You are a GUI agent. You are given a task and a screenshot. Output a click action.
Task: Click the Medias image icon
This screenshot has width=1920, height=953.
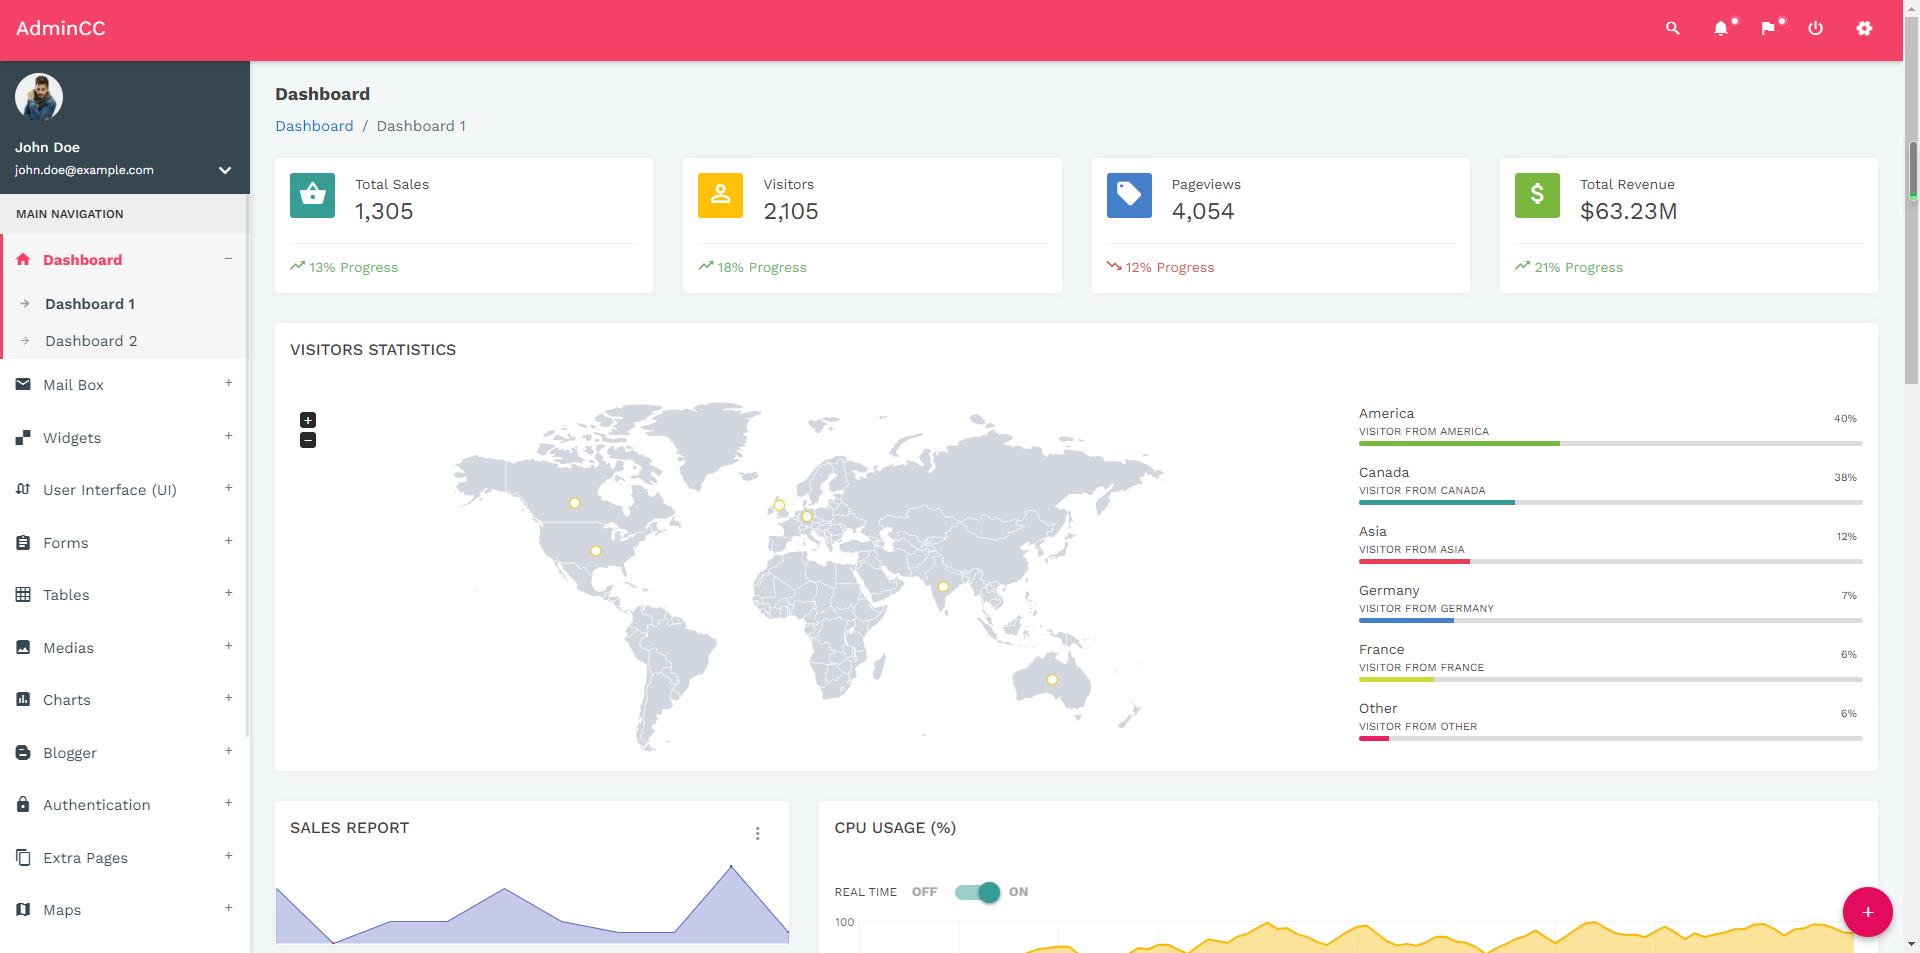click(x=23, y=647)
